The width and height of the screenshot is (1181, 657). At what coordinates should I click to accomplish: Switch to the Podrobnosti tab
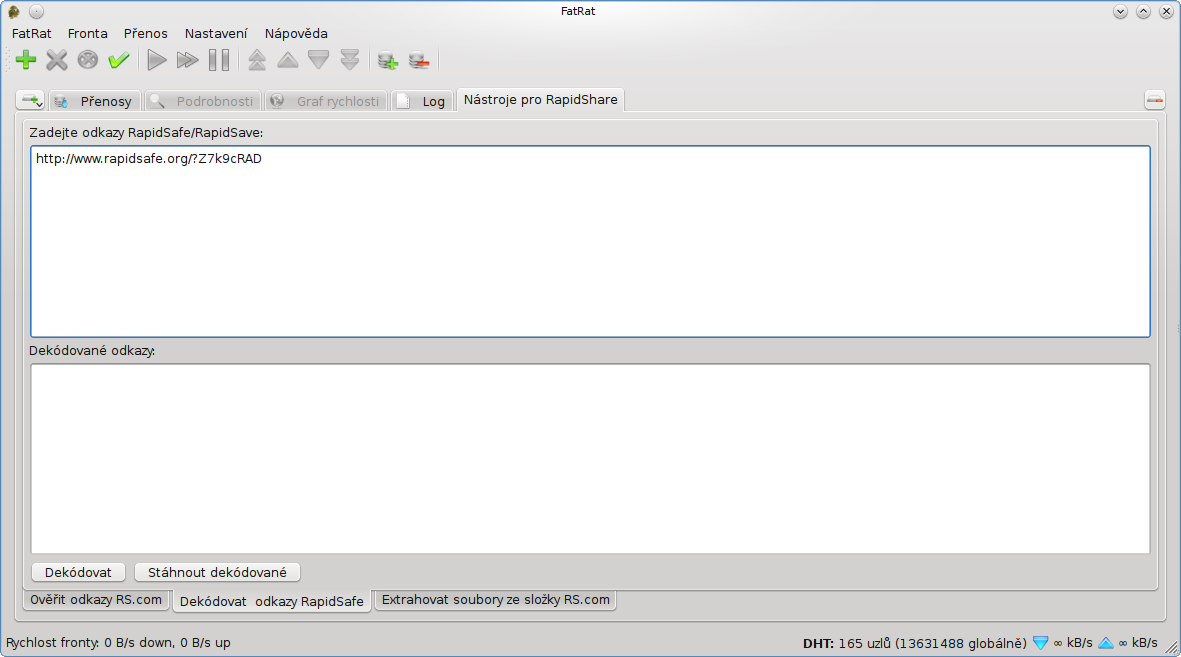click(x=203, y=101)
